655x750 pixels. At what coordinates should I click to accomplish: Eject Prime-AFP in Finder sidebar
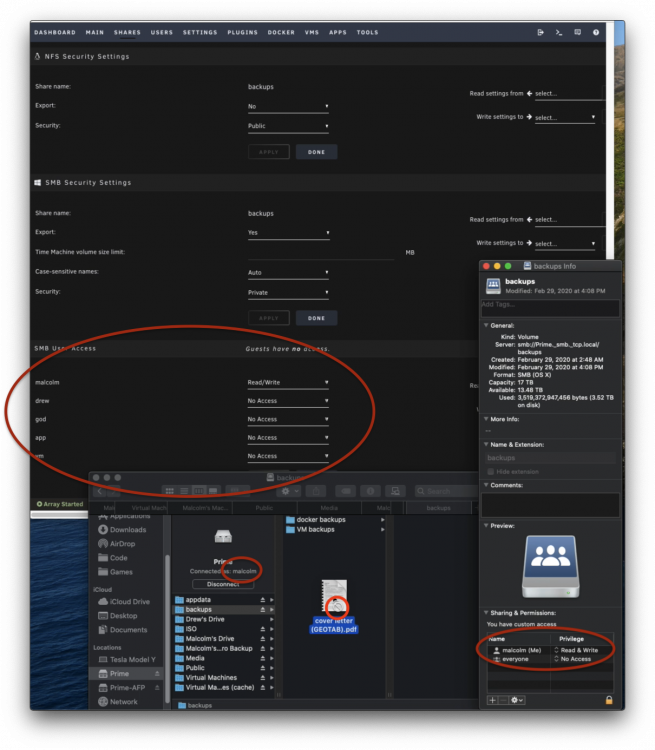[x=157, y=687]
